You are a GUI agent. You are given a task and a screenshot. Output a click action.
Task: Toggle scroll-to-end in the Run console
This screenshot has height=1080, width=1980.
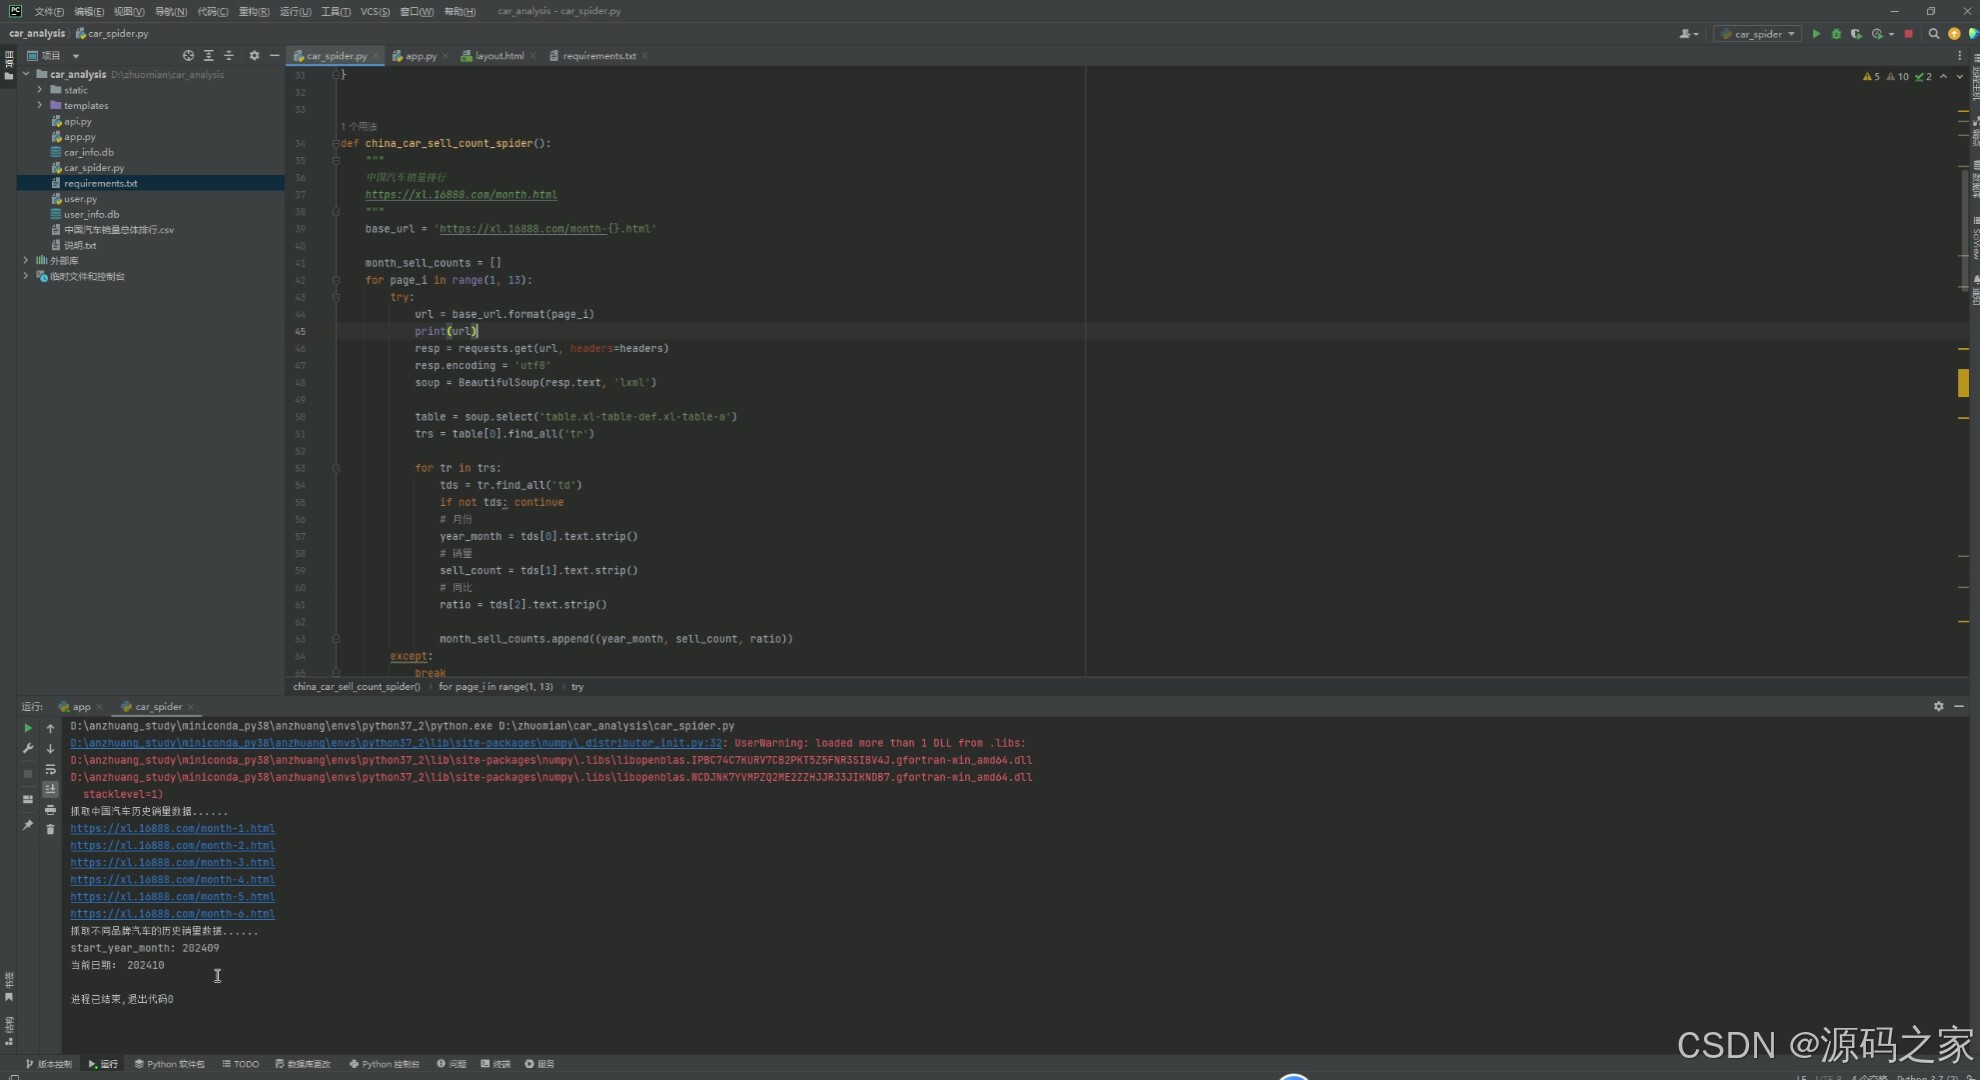pyautogui.click(x=50, y=789)
